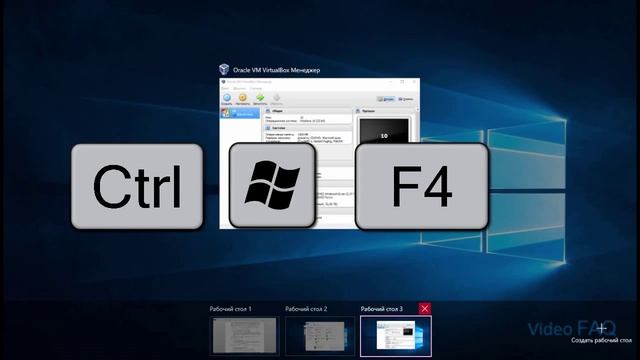Select the Рабочий стол 3 thumbnail
This screenshot has width=640, height=360.
(x=396, y=336)
